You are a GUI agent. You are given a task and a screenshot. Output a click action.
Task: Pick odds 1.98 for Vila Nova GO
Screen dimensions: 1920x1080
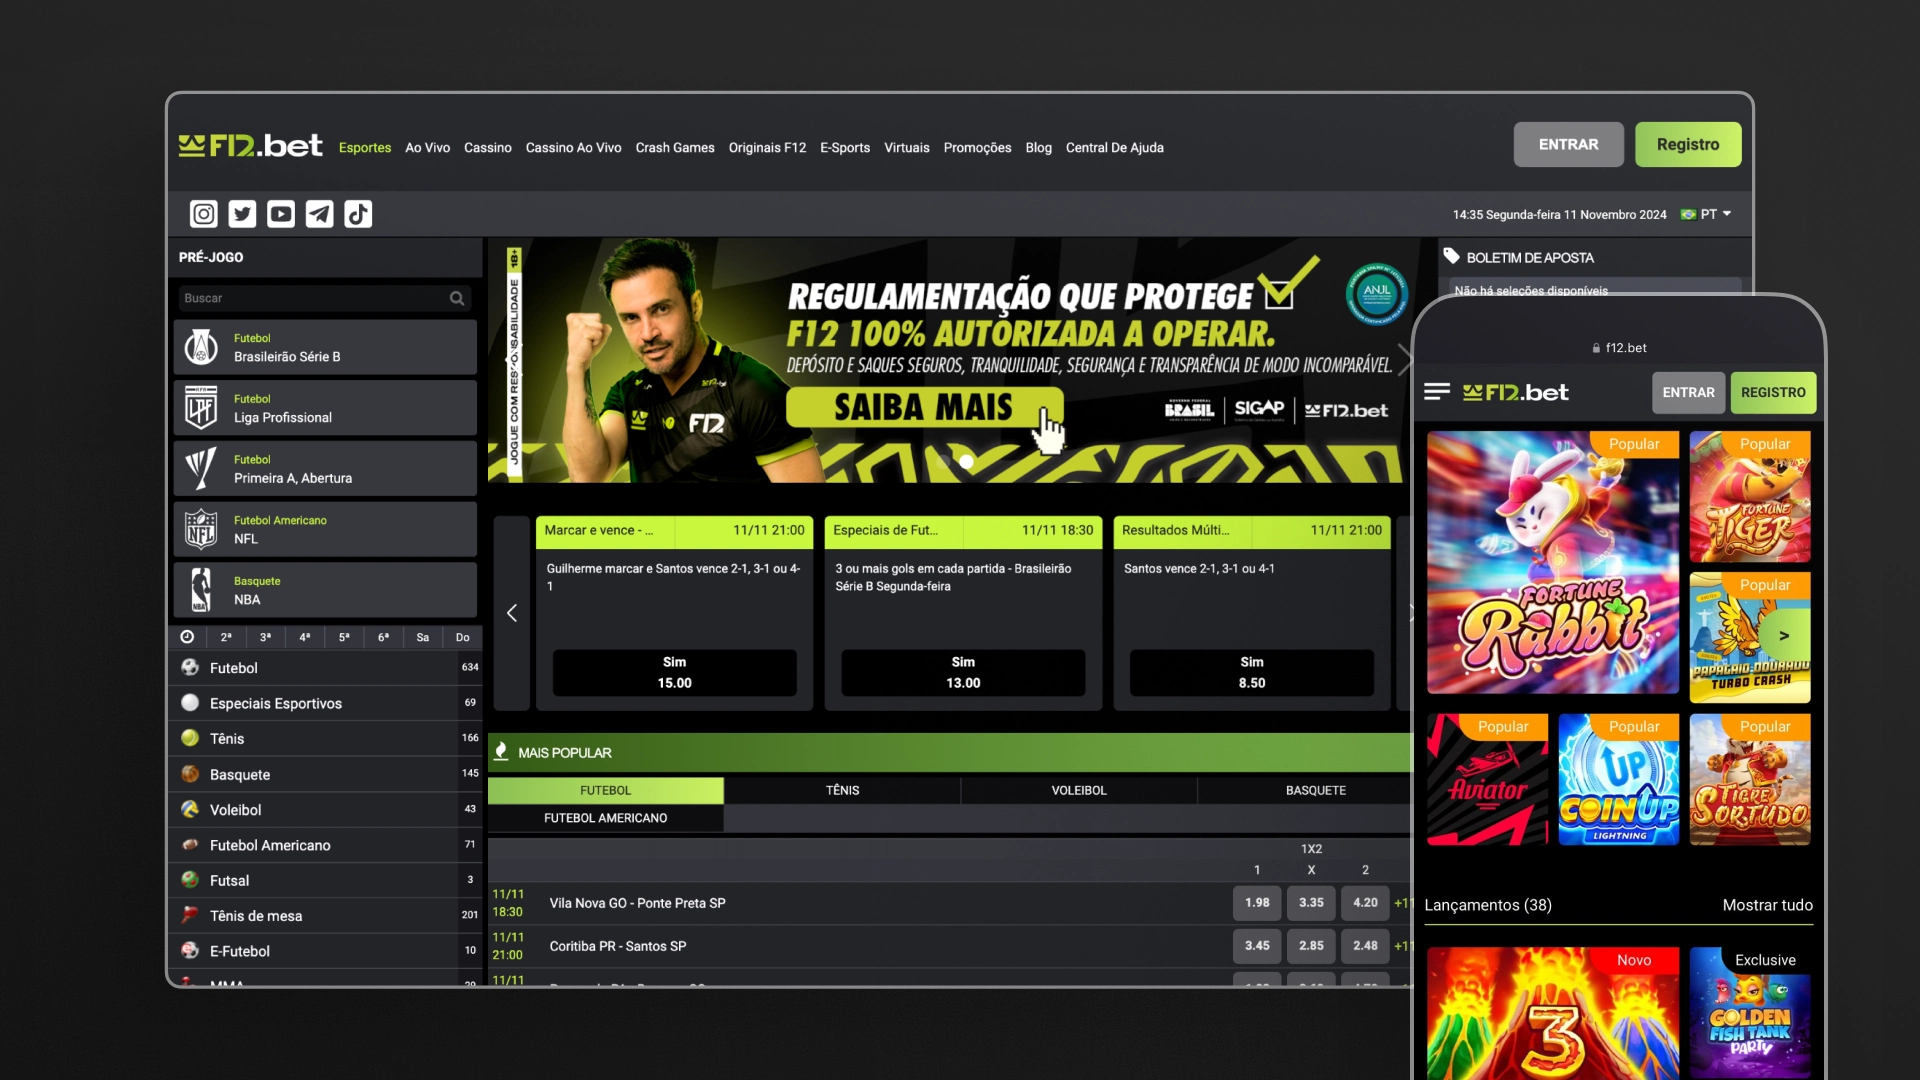click(x=1257, y=903)
